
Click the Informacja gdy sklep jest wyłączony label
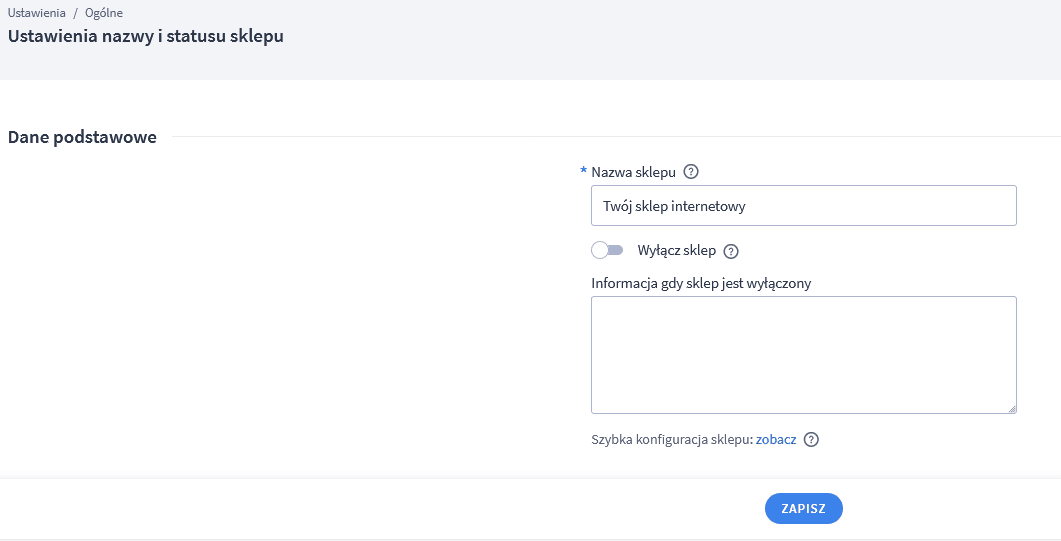click(x=701, y=283)
